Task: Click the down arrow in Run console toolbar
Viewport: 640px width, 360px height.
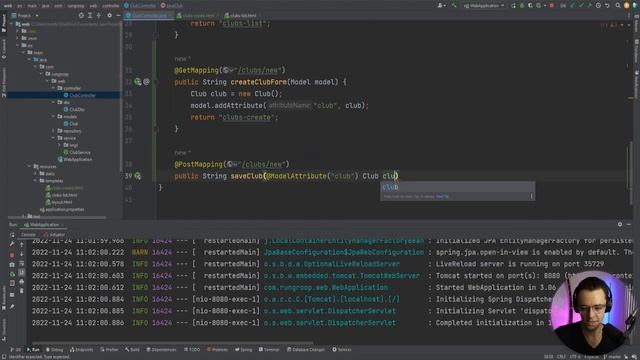Action: [x=22, y=254]
